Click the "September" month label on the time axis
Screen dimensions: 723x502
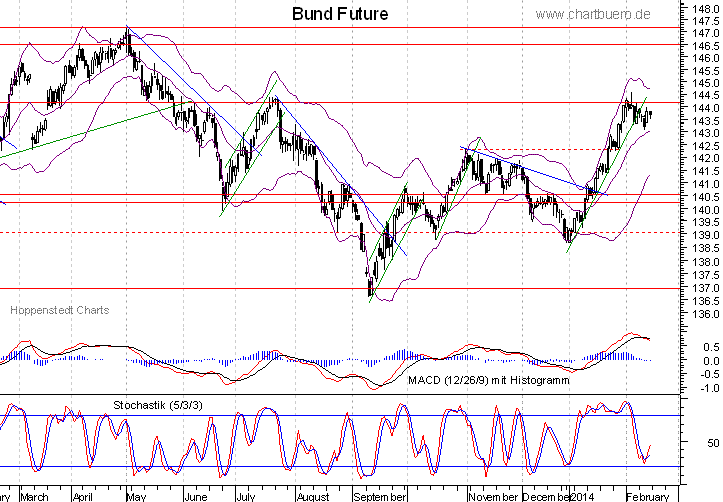pos(380,497)
